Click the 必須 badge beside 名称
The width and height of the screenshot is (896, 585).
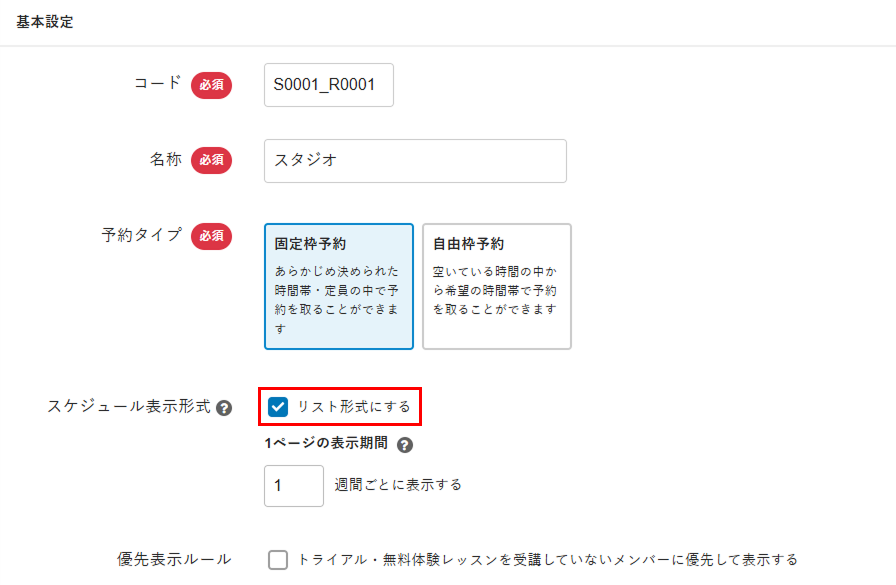pyautogui.click(x=211, y=160)
